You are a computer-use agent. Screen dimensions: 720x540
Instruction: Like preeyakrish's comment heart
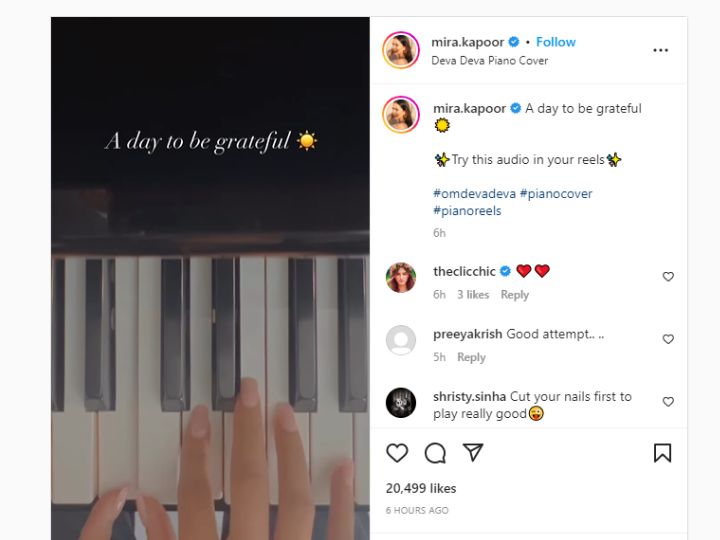point(668,339)
